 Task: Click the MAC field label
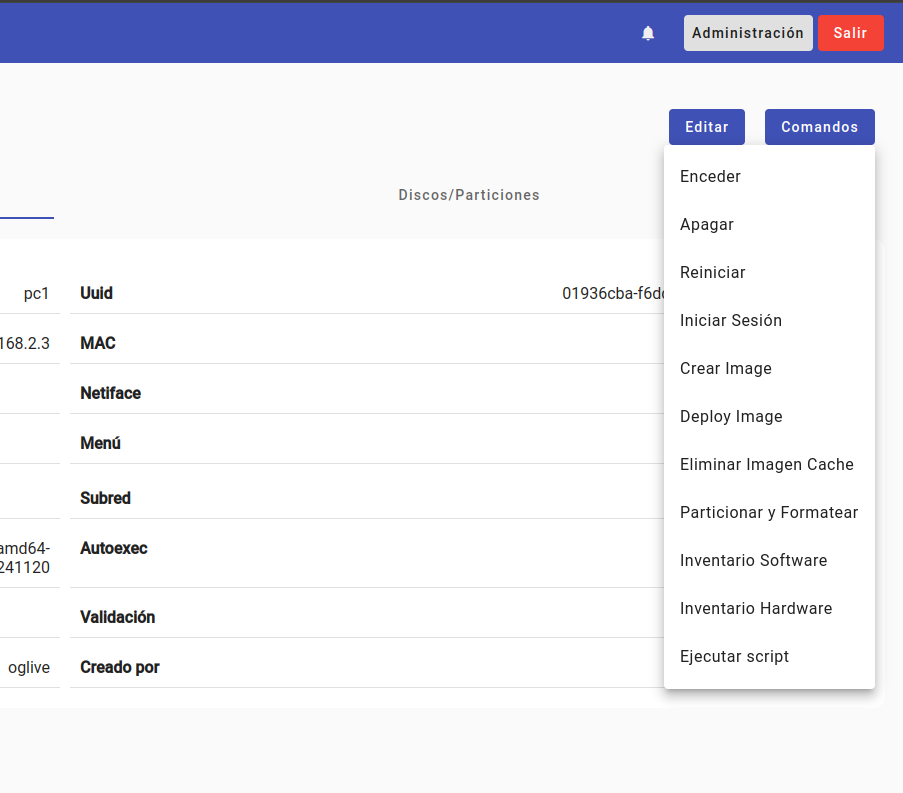(98, 344)
